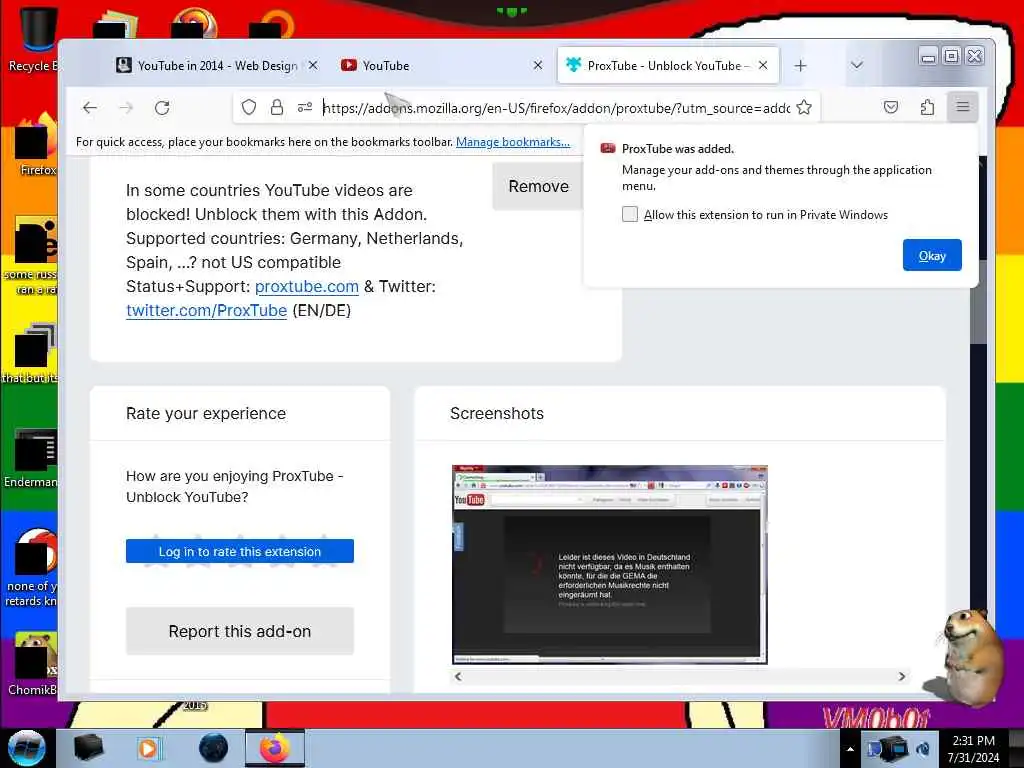The image size is (1024, 768).
Task: Open the Enderman desktop icon
Action: [33, 457]
